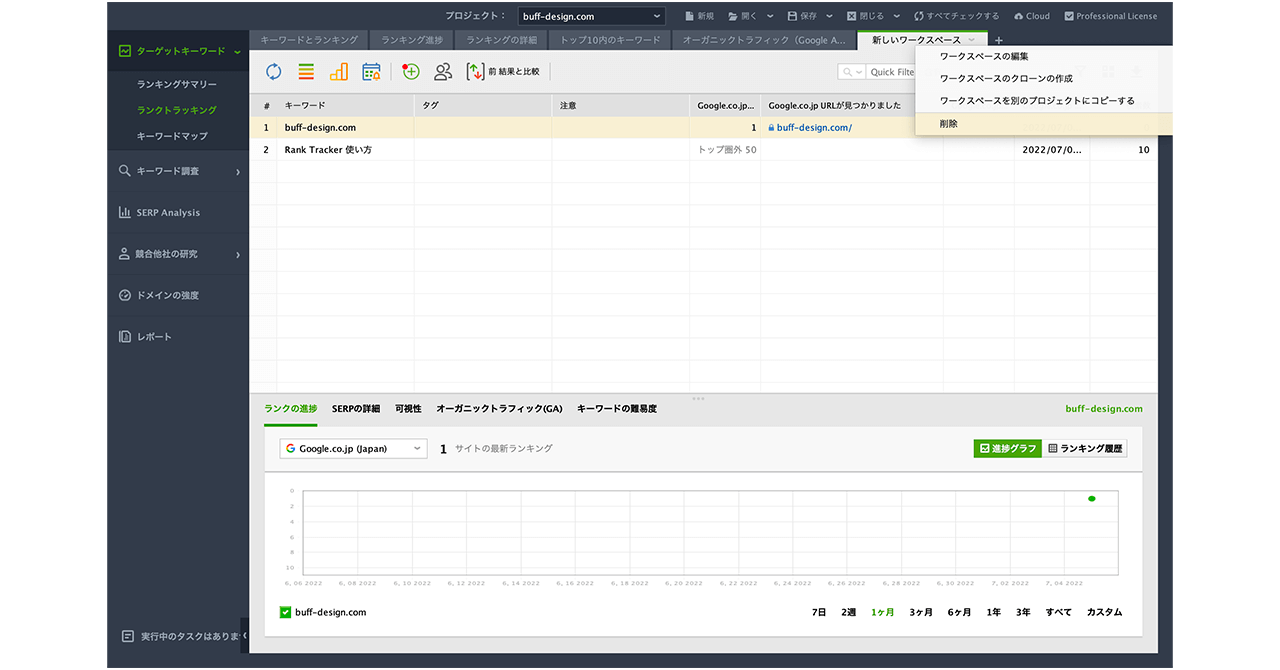1280x670 pixels.
Task: Click the 前 結果と比較 compare arrows icon
Action: [x=476, y=72]
